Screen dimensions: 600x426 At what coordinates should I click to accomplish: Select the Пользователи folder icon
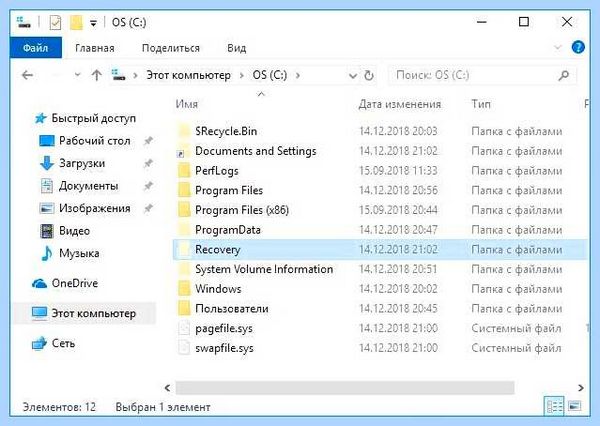tap(184, 308)
